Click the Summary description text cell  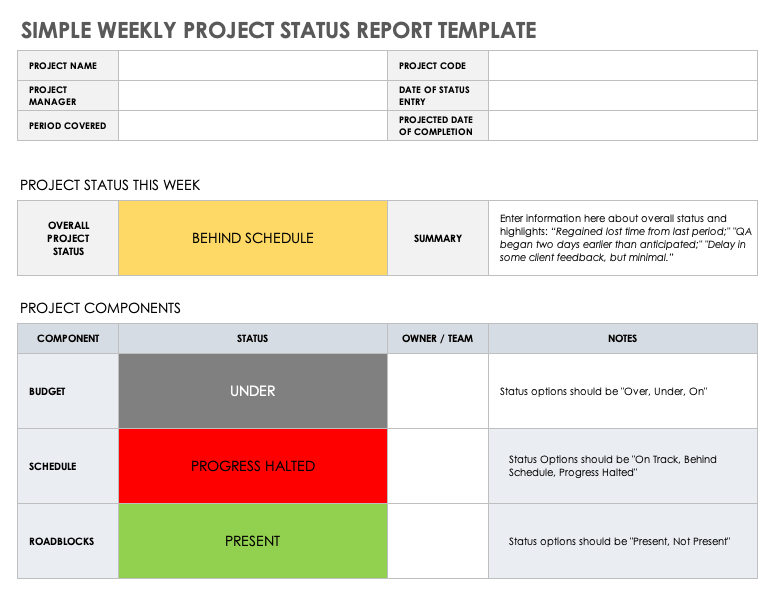(622, 238)
